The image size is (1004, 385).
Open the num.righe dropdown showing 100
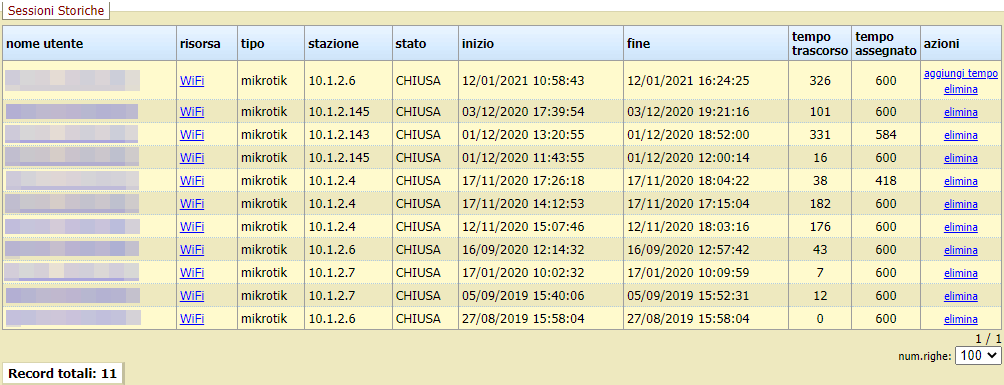click(x=978, y=356)
